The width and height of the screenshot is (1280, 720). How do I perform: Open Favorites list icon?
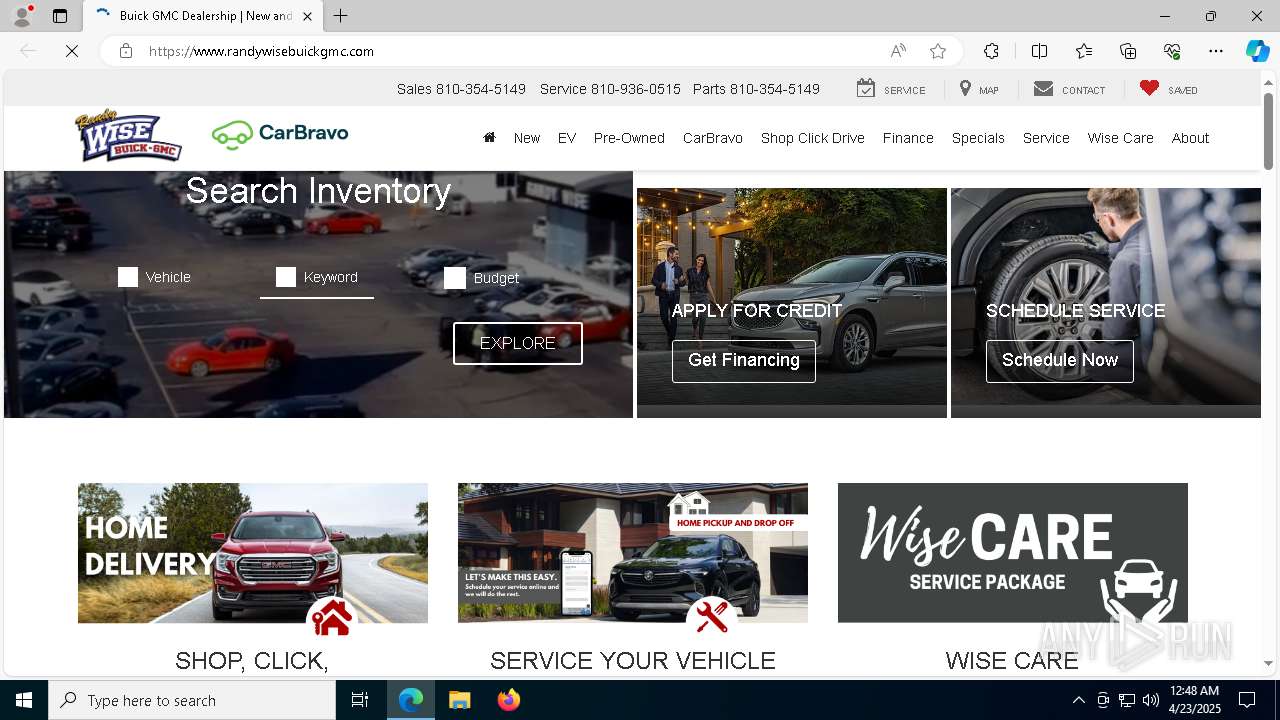point(1084,51)
